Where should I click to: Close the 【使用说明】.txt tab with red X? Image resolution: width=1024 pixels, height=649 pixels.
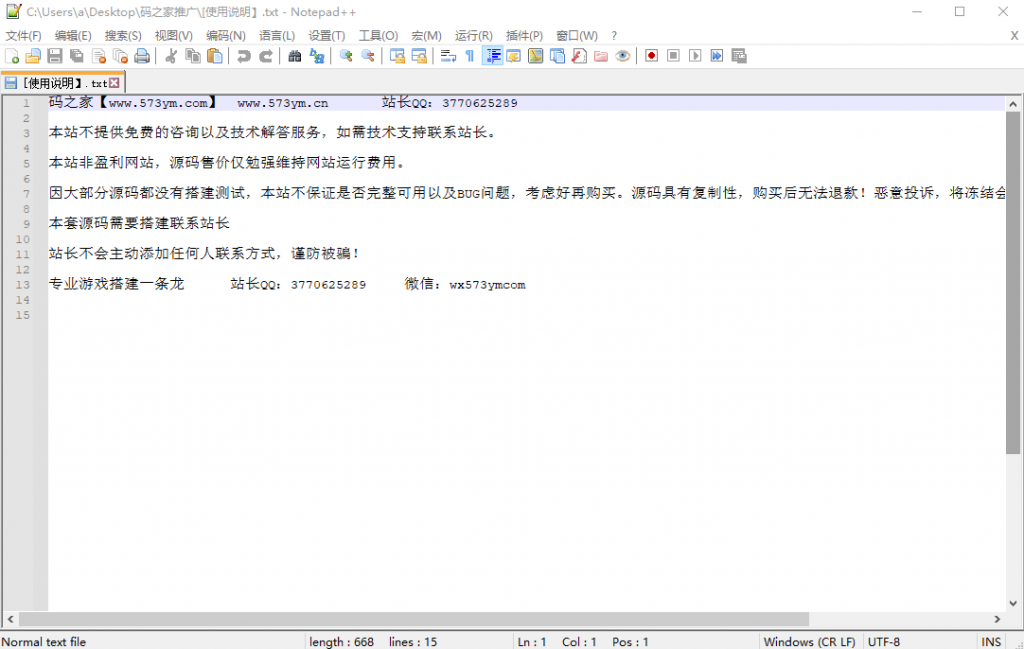tap(114, 83)
